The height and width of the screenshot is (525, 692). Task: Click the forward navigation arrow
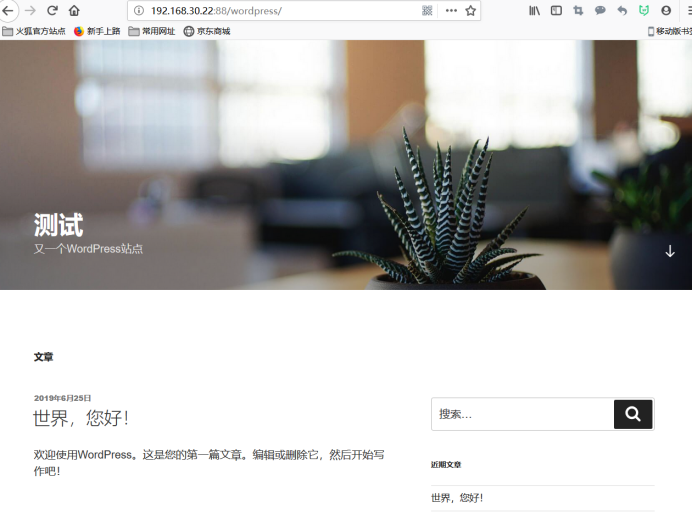[30, 10]
